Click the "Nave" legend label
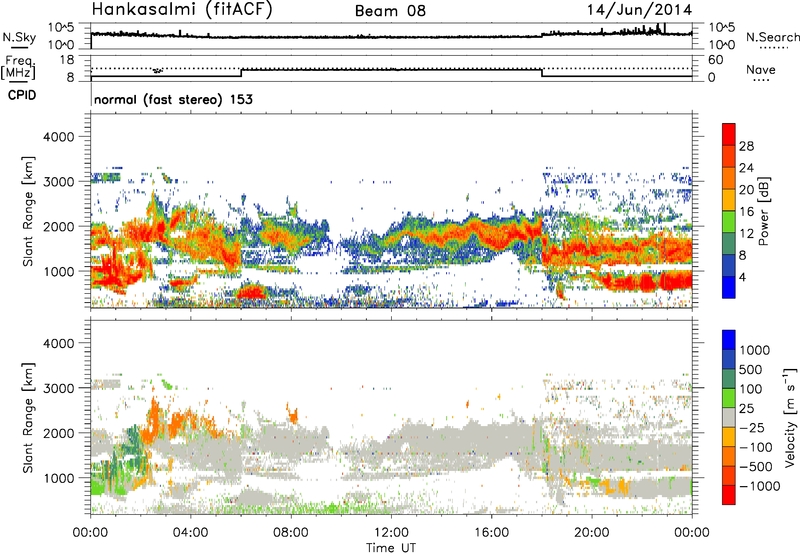 click(761, 69)
